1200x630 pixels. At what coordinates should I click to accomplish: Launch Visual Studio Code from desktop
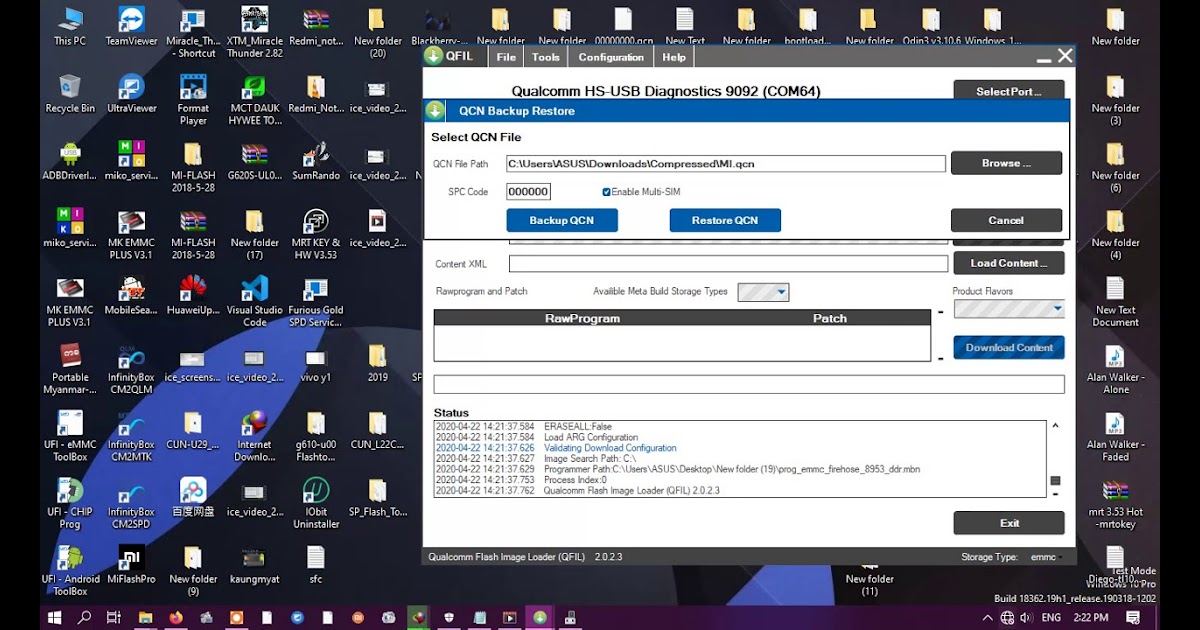254,302
